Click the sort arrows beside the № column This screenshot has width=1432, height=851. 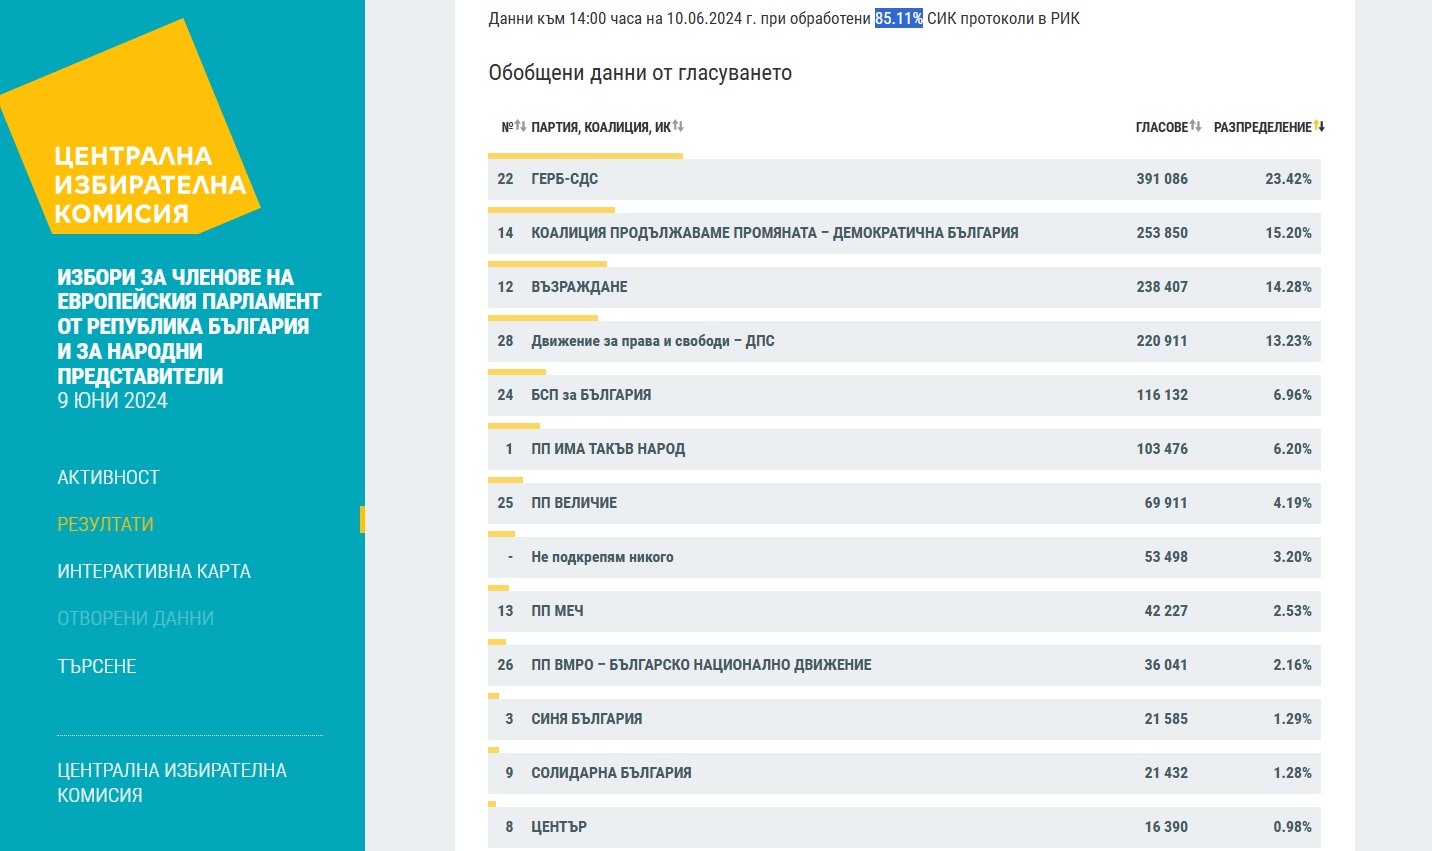(x=520, y=126)
